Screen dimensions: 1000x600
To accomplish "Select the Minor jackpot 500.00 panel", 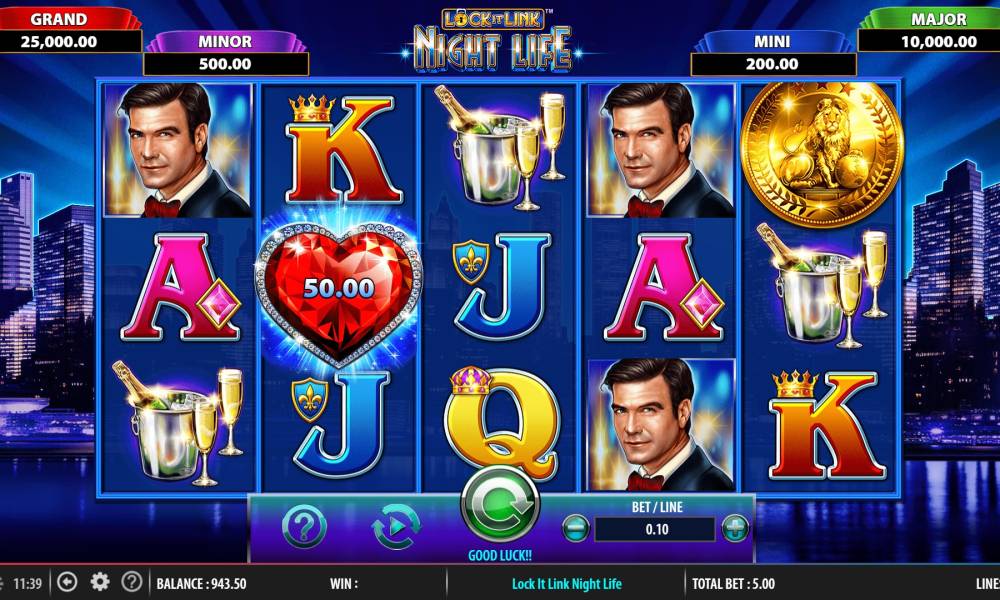I will 226,53.
